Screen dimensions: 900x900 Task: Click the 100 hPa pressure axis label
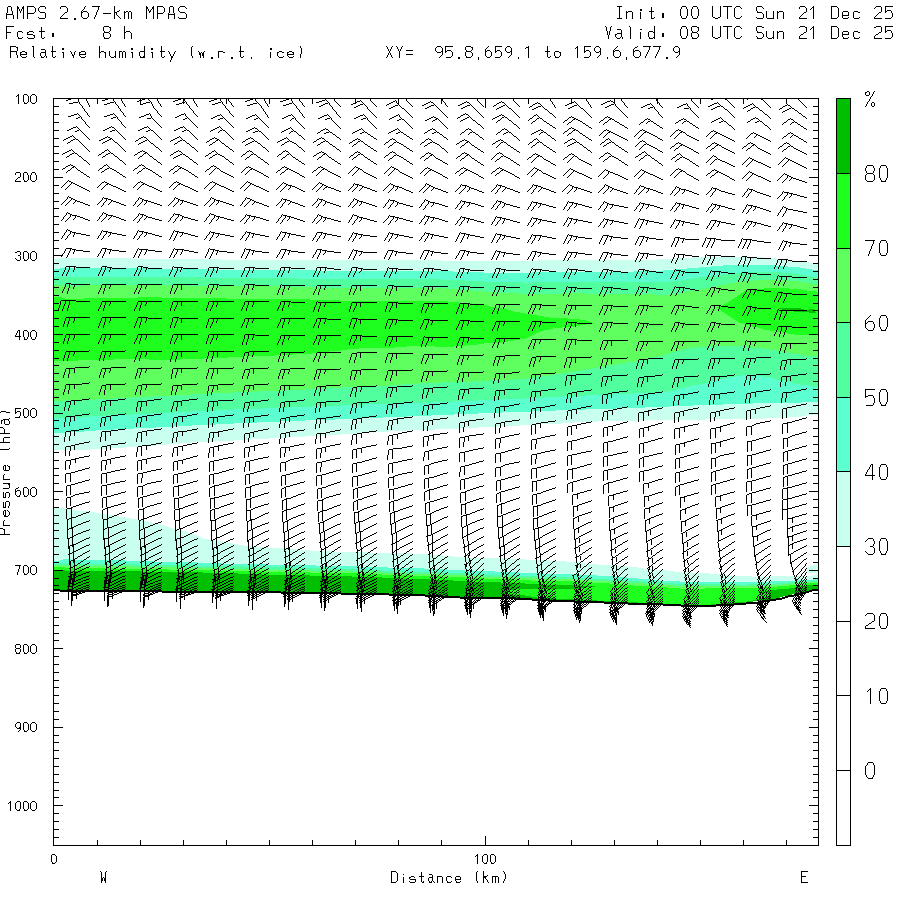click(26, 99)
